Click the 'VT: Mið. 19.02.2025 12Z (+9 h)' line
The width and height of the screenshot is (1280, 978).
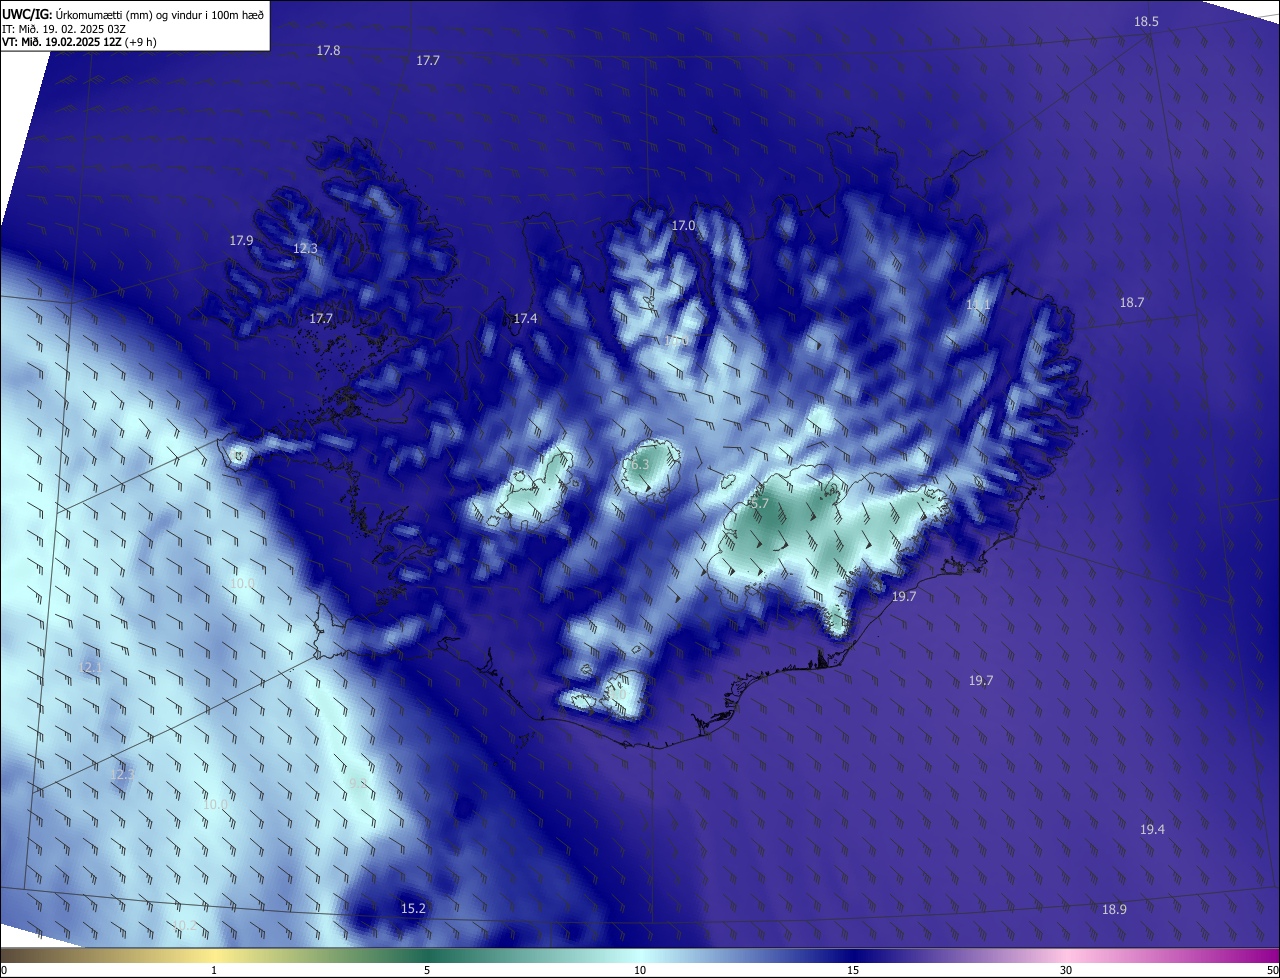pyautogui.click(x=79, y=42)
